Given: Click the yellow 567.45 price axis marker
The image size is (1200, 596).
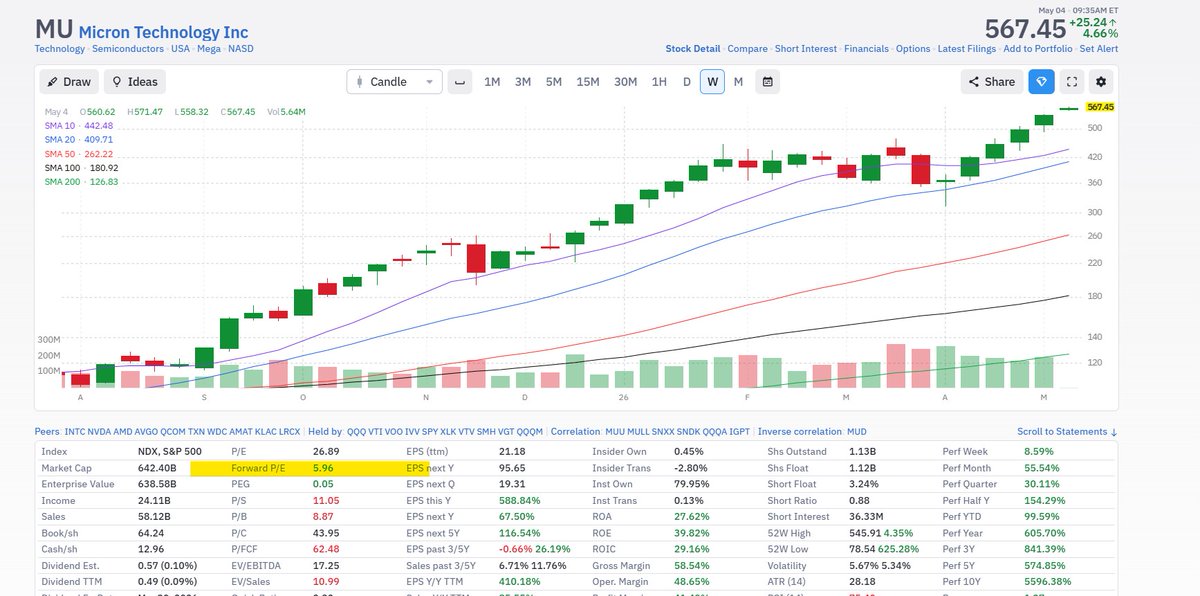Looking at the screenshot, I should (x=1100, y=107).
